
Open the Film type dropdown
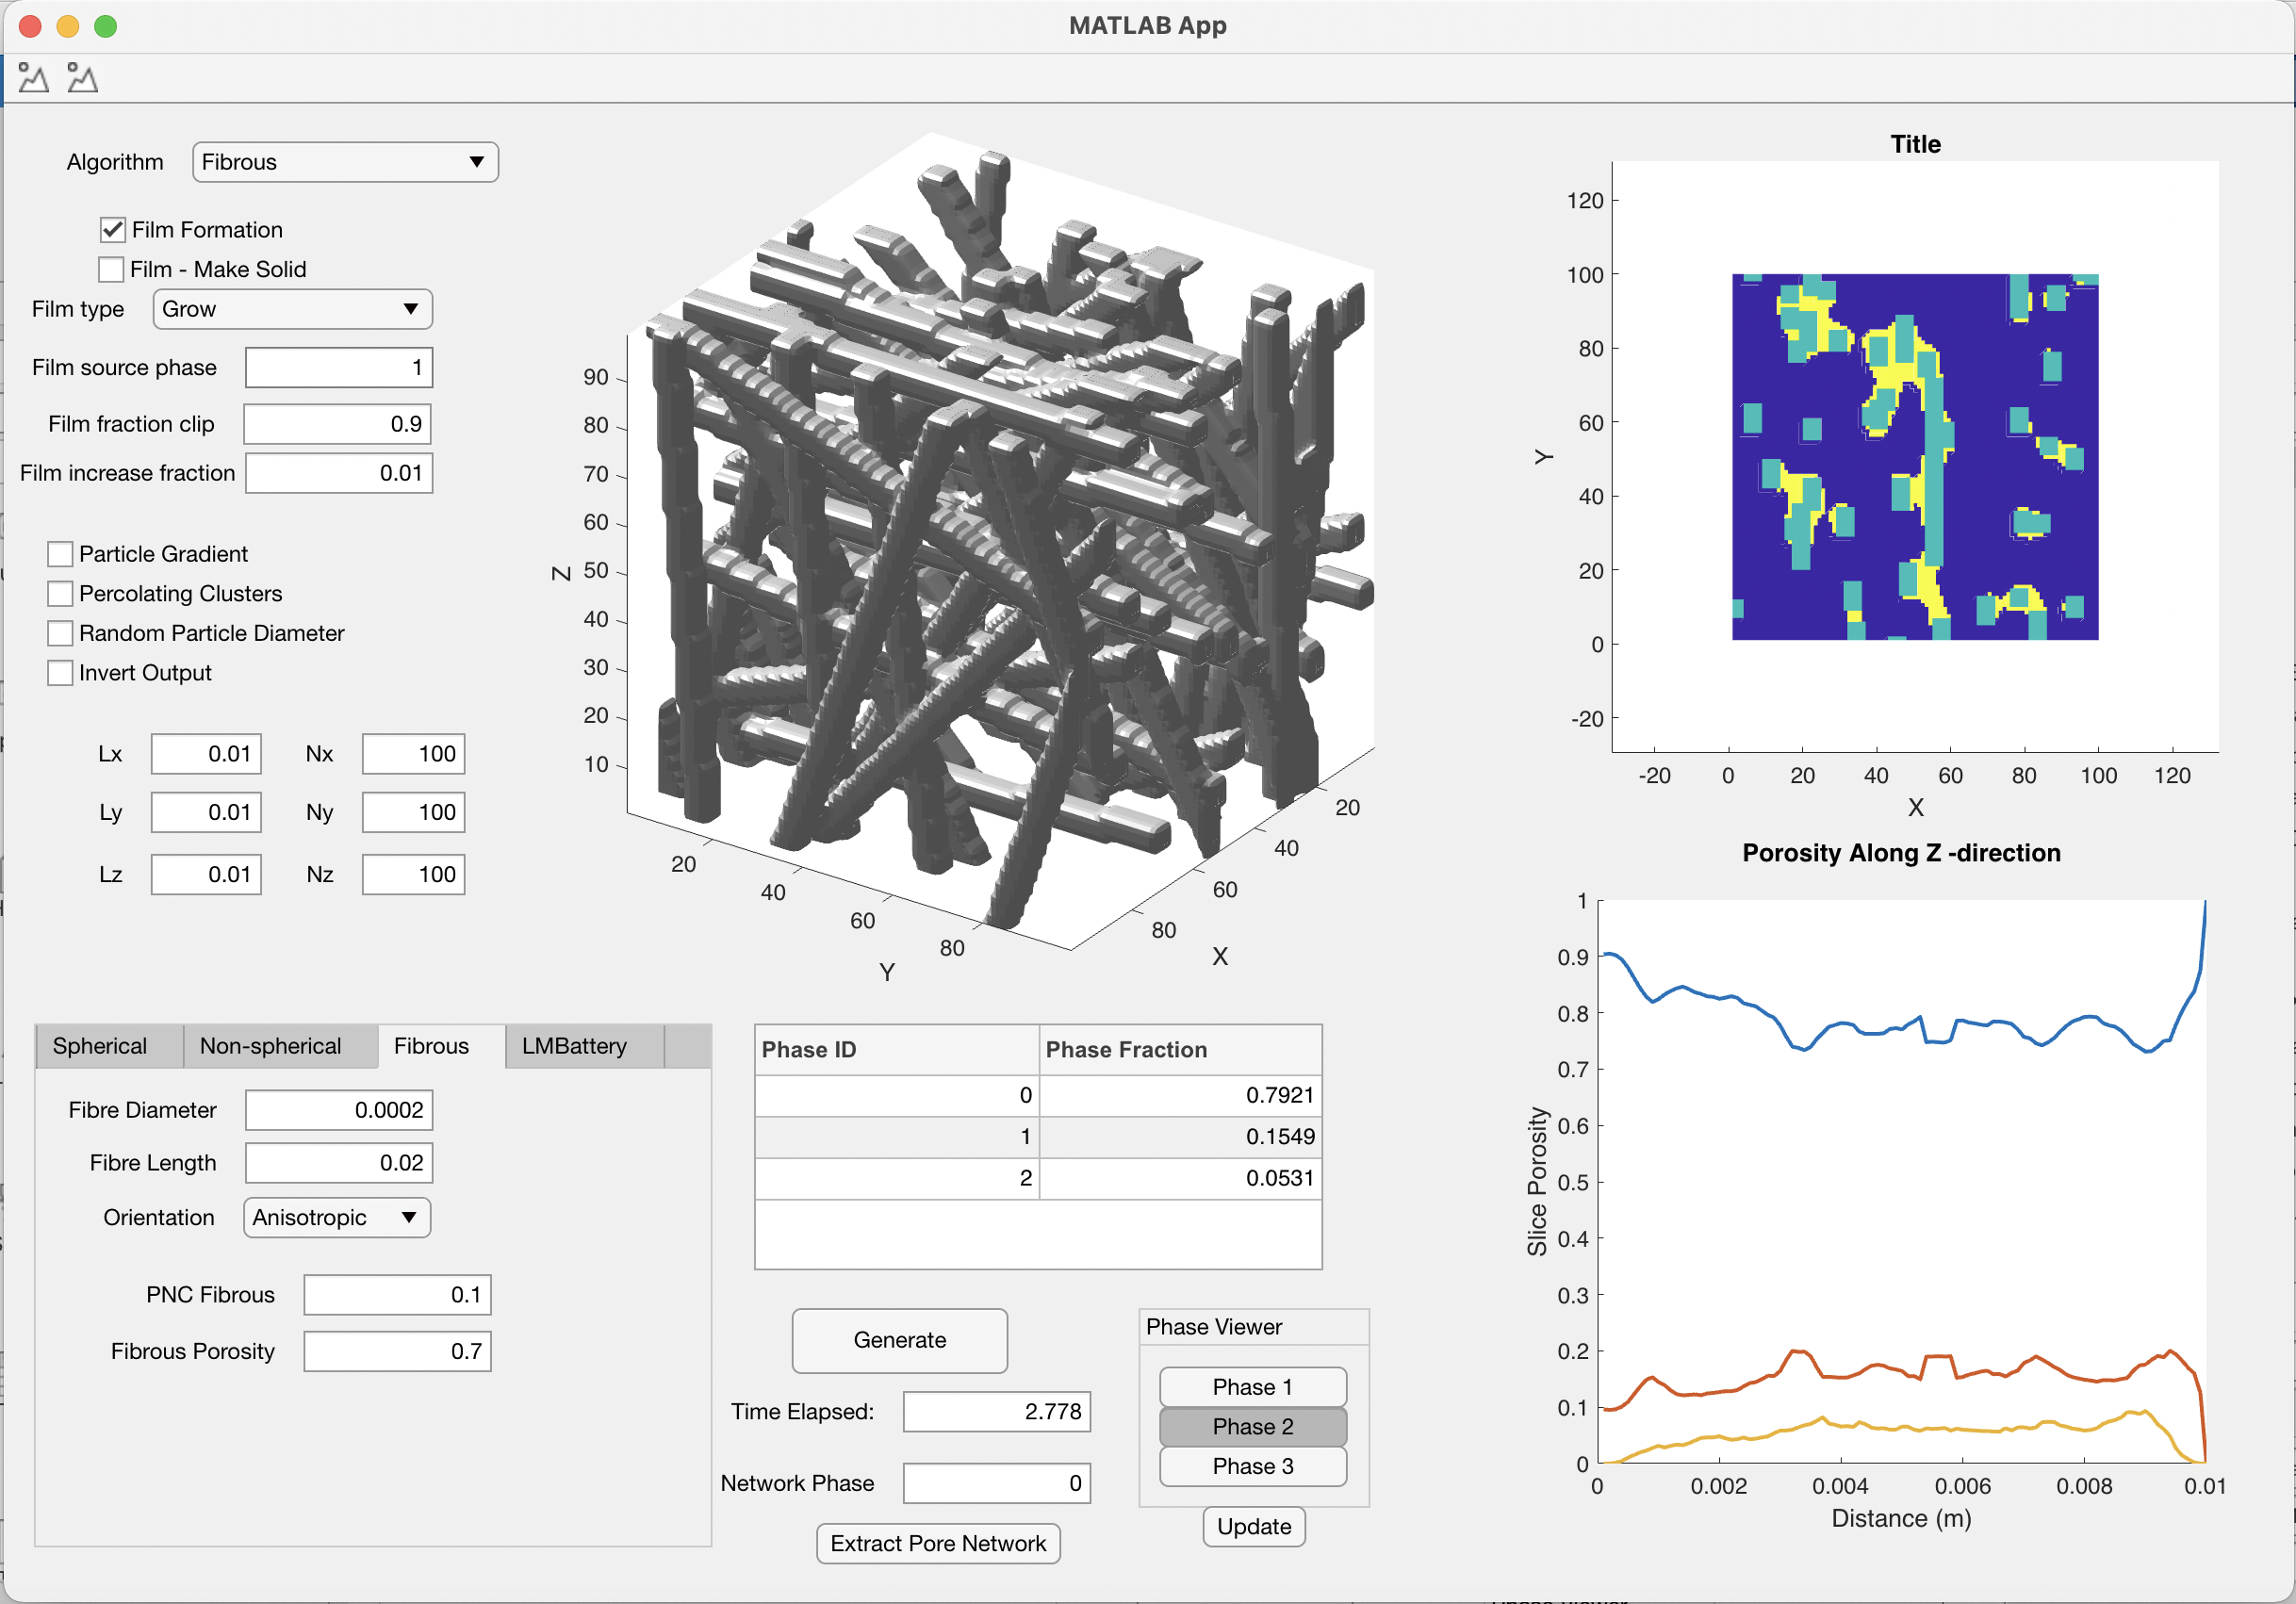[x=291, y=309]
